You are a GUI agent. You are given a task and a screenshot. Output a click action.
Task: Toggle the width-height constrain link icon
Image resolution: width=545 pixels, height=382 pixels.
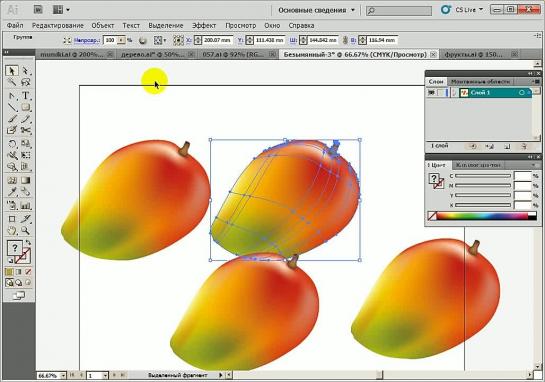345,40
